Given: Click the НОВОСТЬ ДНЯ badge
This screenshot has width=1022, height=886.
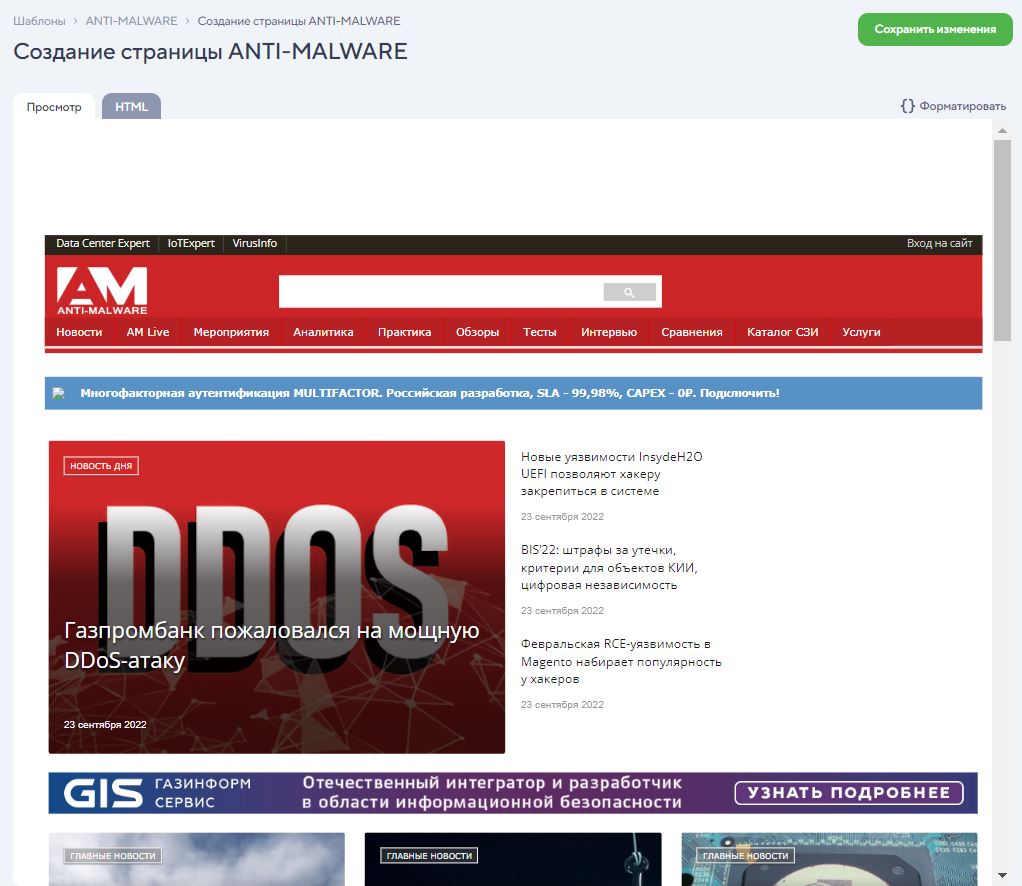Looking at the screenshot, I should click(x=101, y=466).
